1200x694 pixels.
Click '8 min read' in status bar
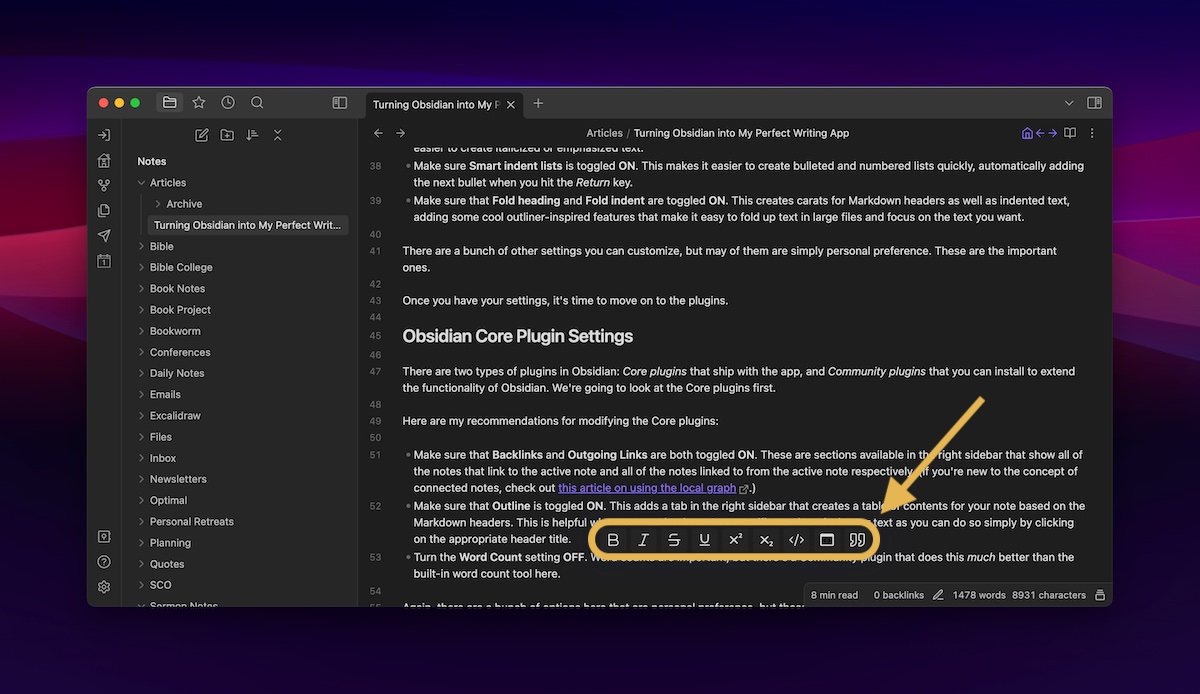[834, 595]
